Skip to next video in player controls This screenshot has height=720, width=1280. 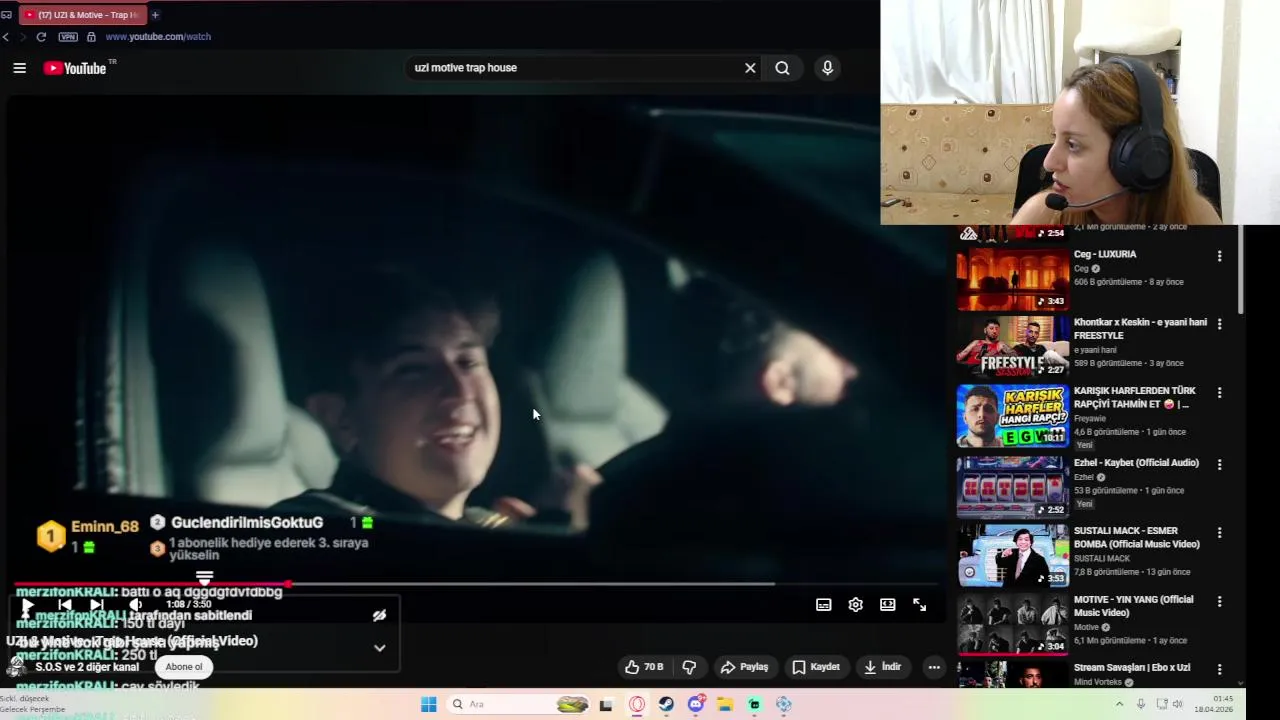97,605
